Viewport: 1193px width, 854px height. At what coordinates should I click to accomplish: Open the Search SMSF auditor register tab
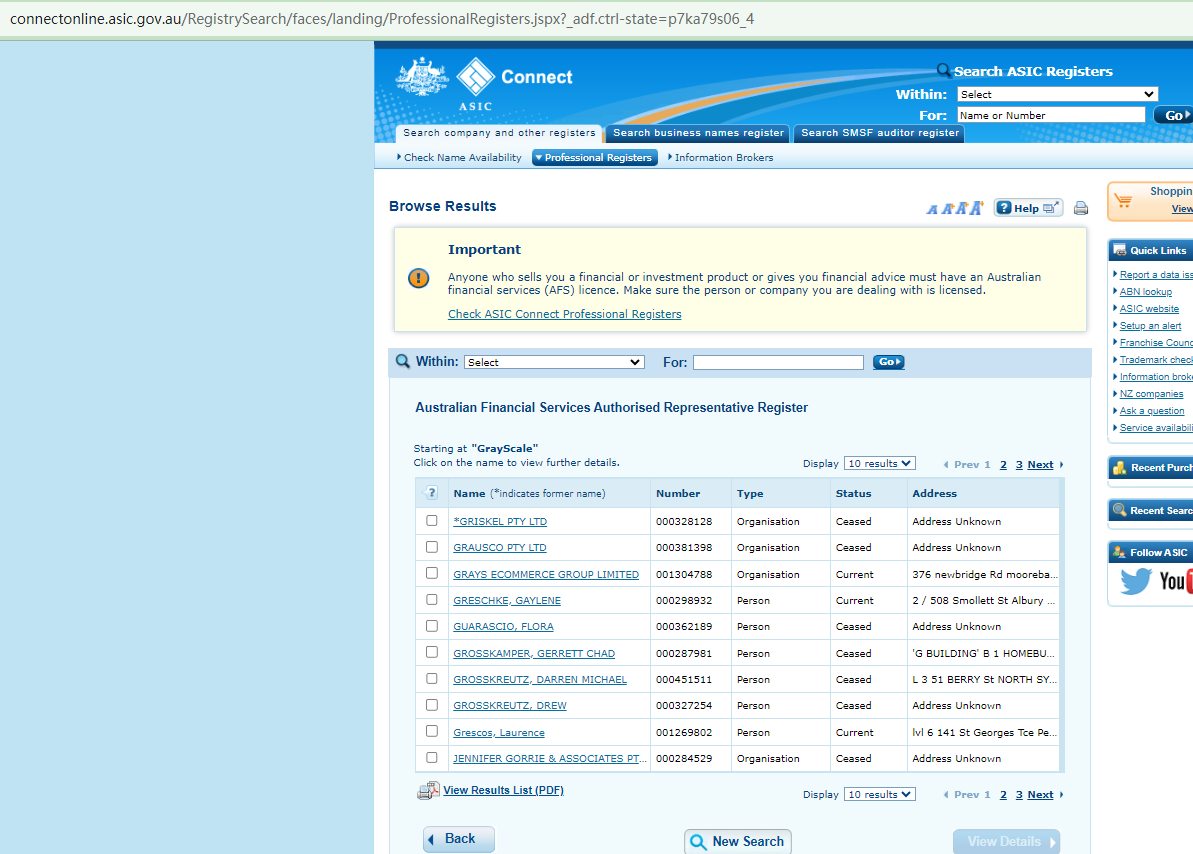pos(879,133)
